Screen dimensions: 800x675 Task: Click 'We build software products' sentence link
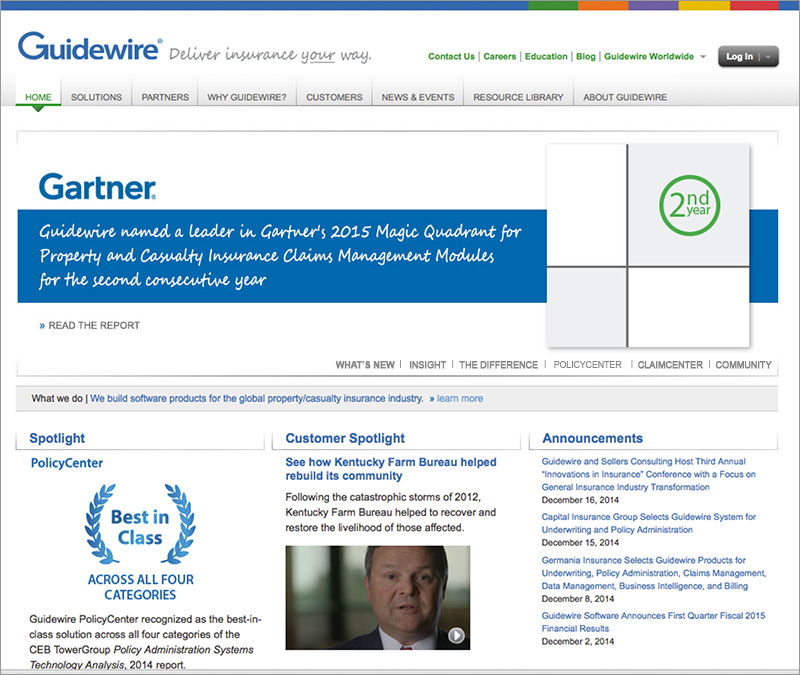click(257, 398)
